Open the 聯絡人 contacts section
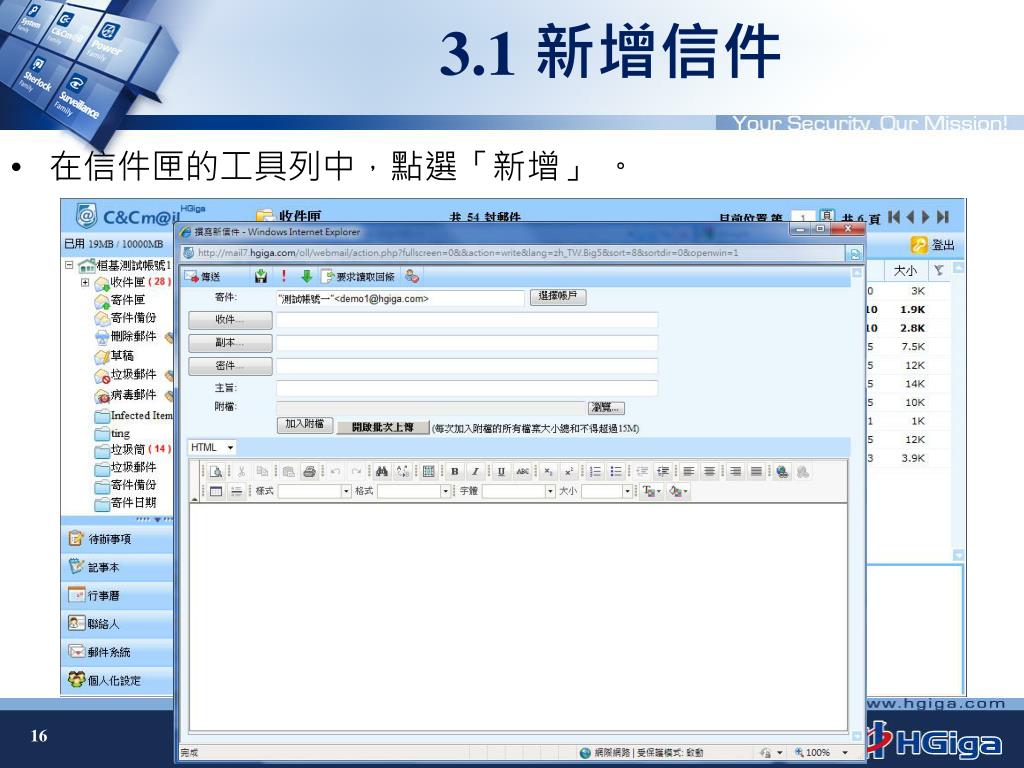This screenshot has height=768, width=1024. click(x=118, y=624)
